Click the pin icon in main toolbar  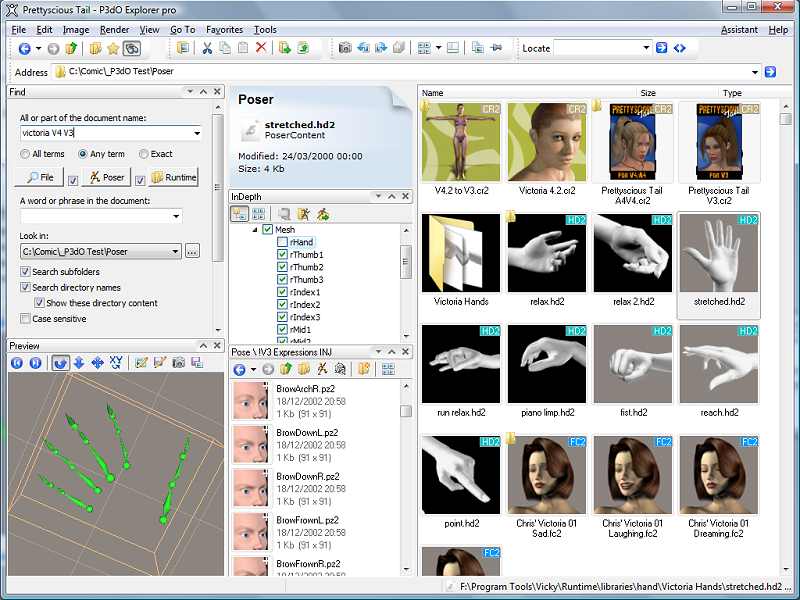(x=495, y=48)
